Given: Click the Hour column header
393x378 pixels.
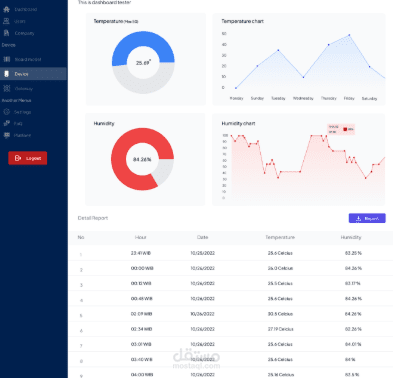Looking at the screenshot, I should 140,237.
